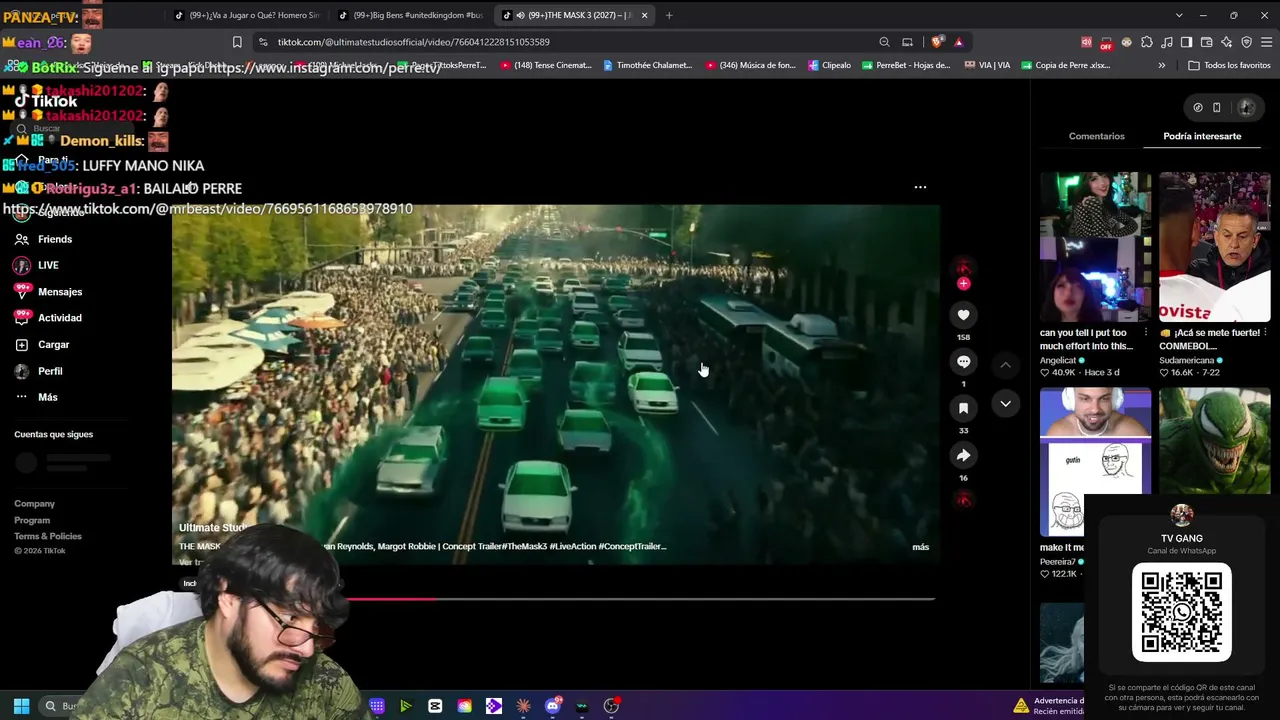
Task: Switch to the Comentarios tab
Action: tap(1096, 136)
